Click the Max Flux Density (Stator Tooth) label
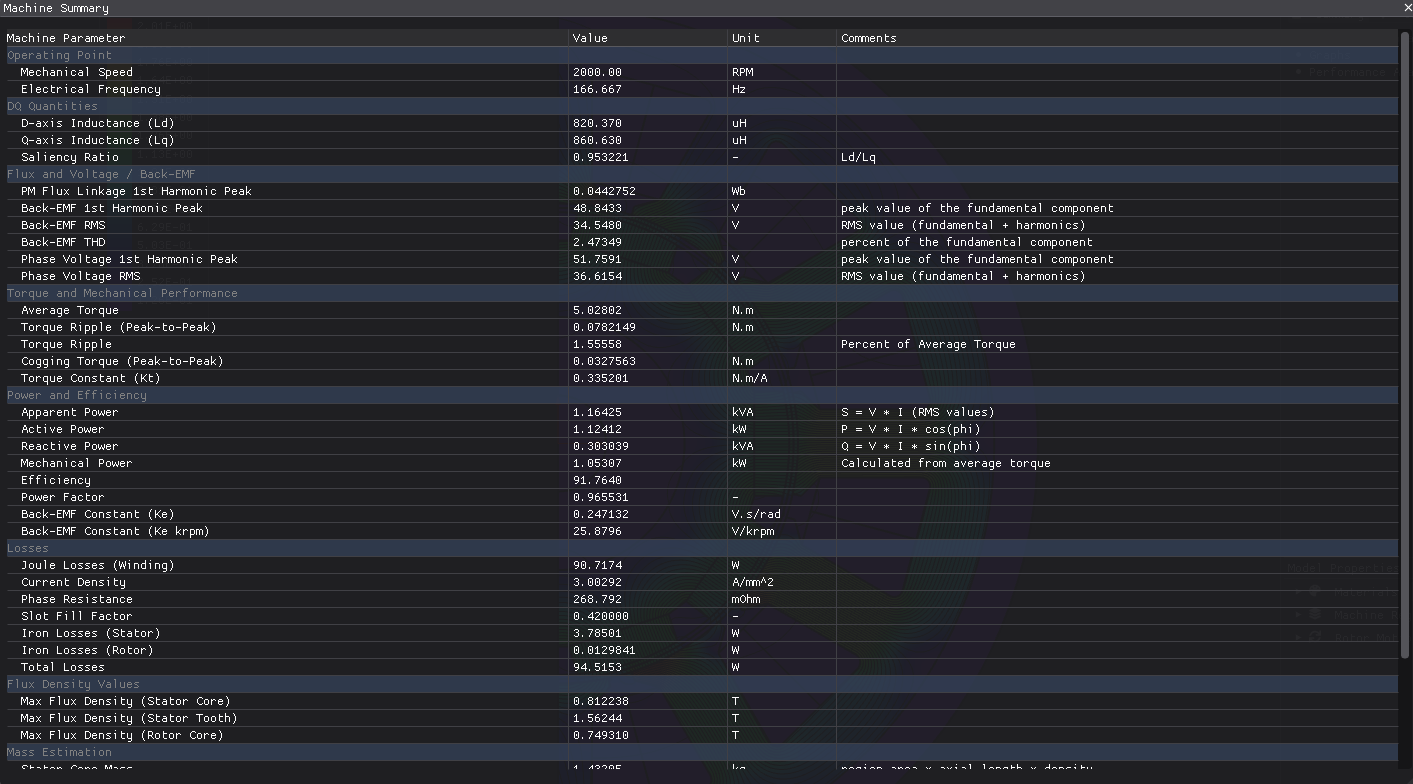This screenshot has height=784, width=1413. click(x=129, y=718)
